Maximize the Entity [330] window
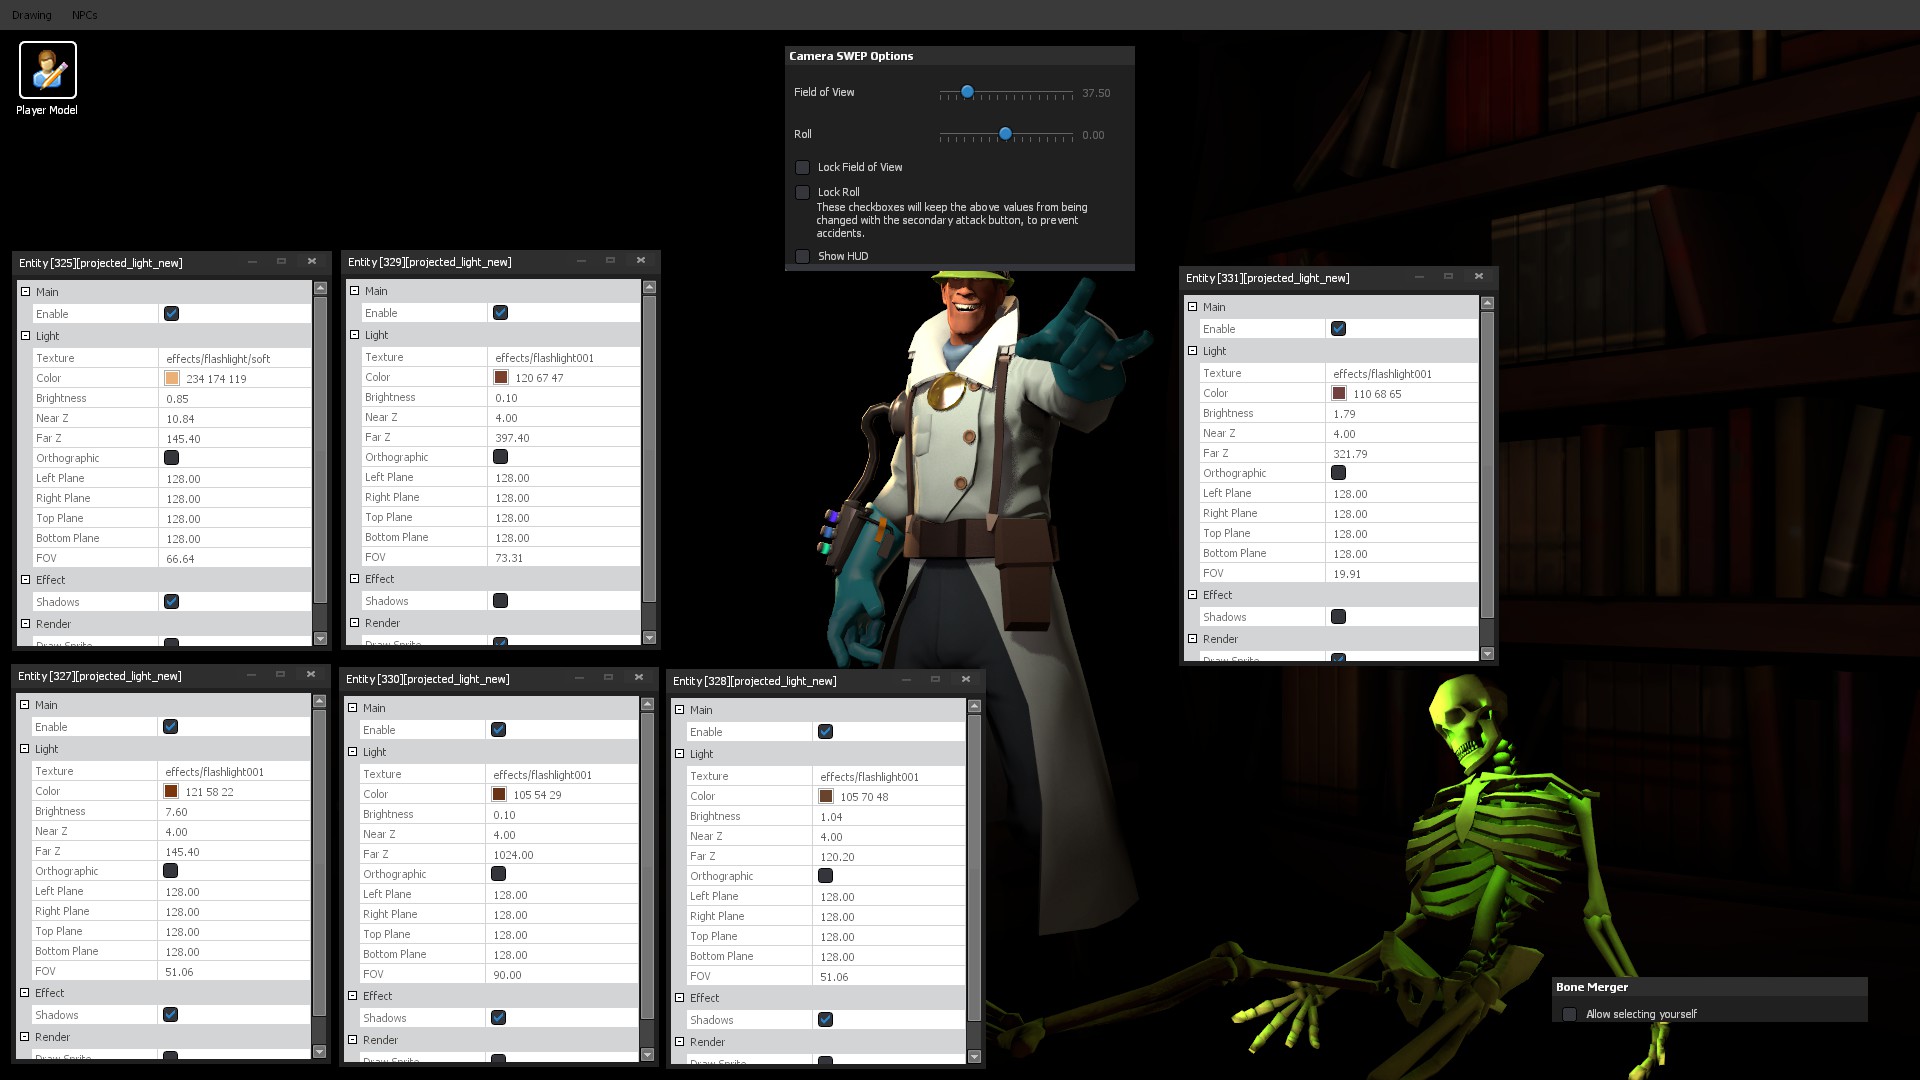 [608, 678]
